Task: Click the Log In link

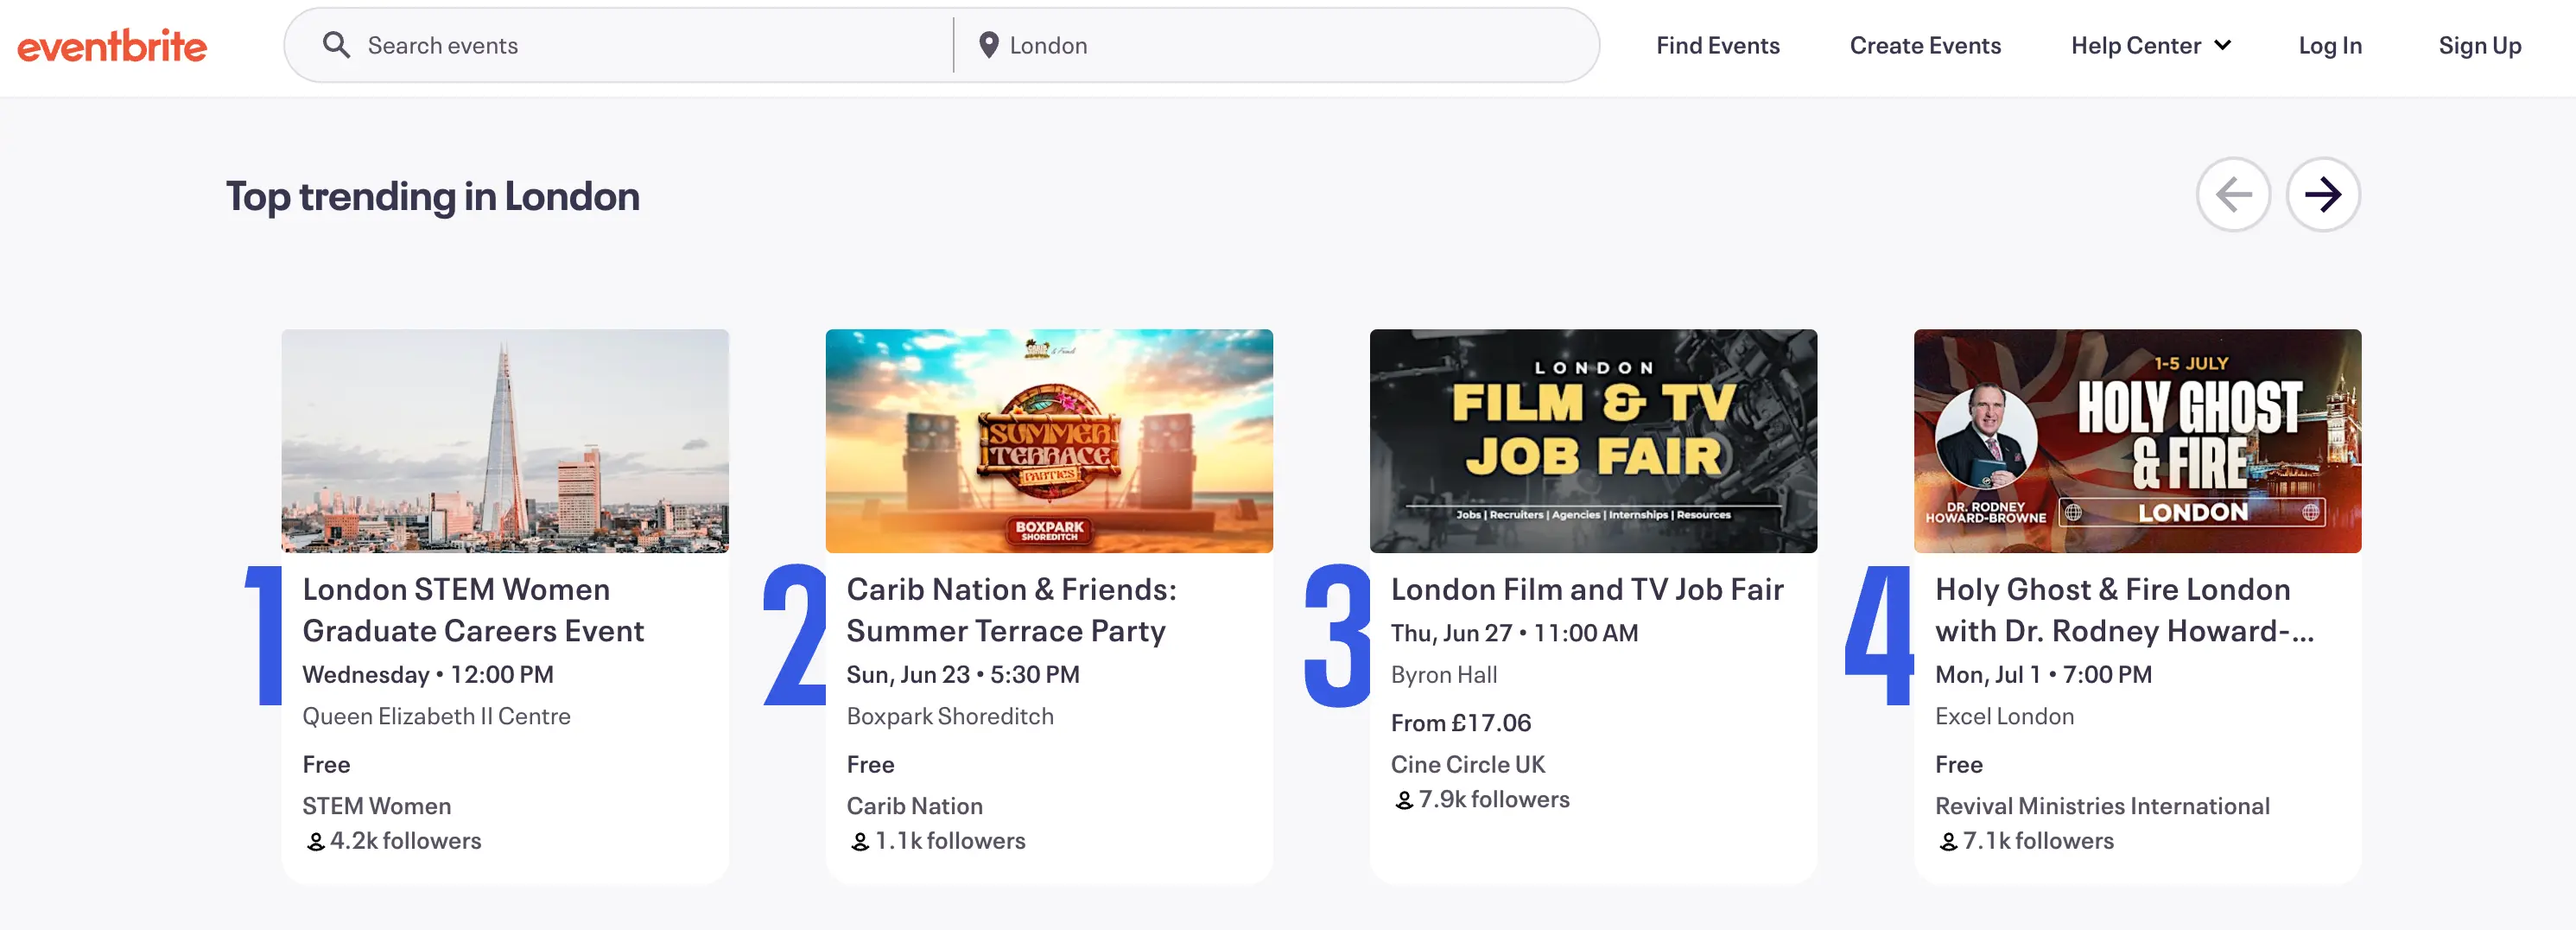Action: [2330, 45]
